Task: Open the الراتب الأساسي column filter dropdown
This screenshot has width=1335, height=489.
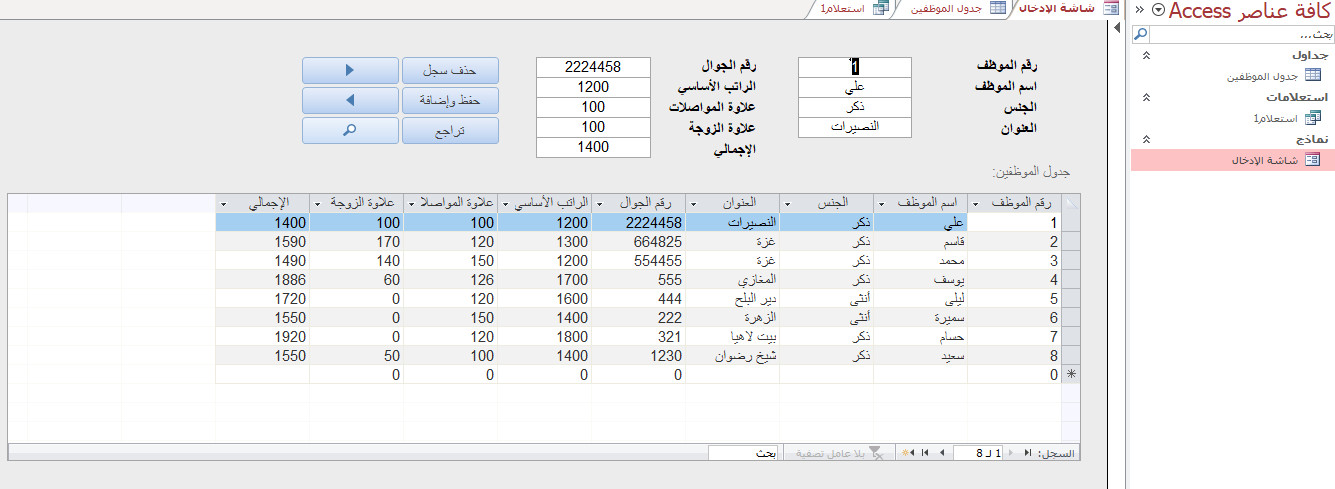Action: tap(506, 203)
